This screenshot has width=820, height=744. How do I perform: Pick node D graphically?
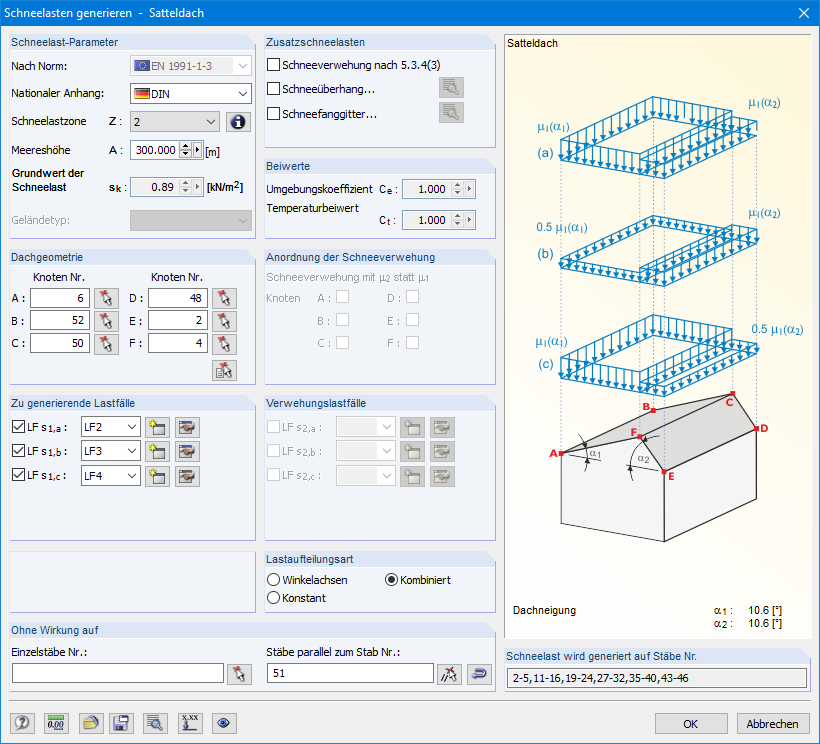[x=224, y=299]
